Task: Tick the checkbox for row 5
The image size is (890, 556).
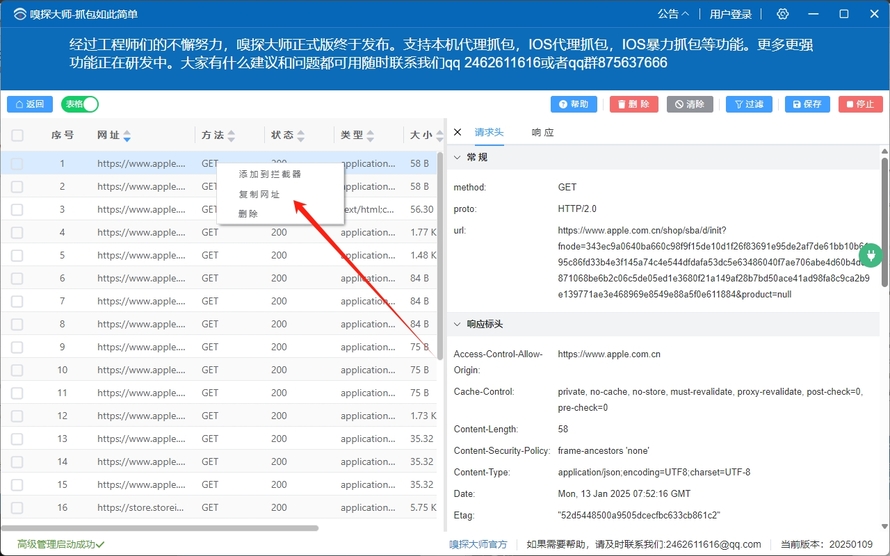Action: pyautogui.click(x=17, y=255)
